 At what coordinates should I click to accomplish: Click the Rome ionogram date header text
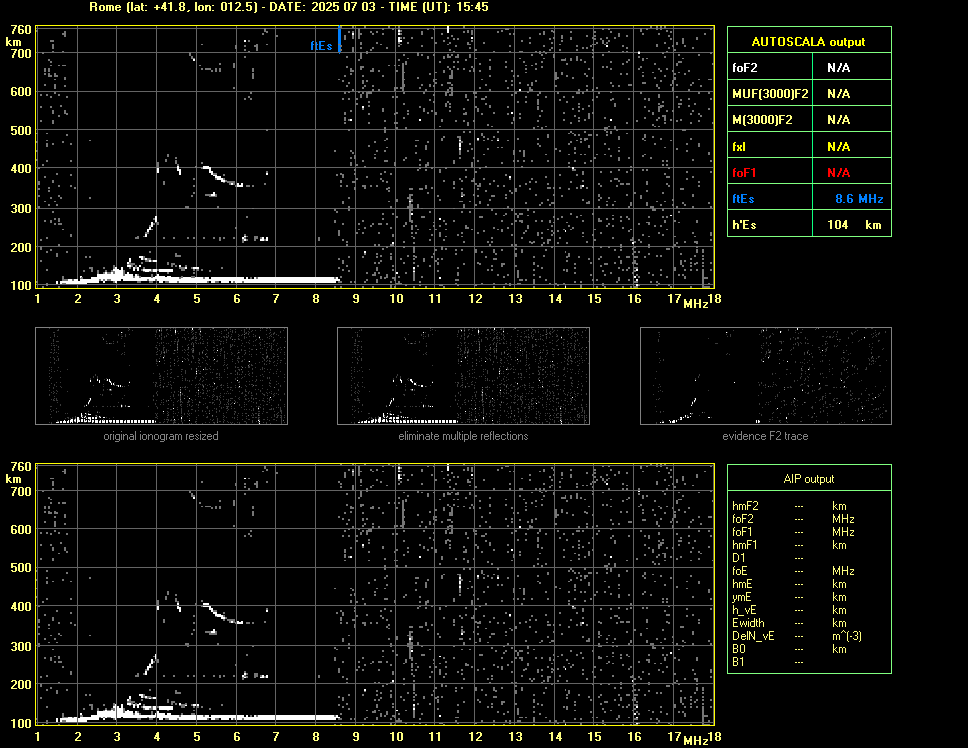(288, 7)
